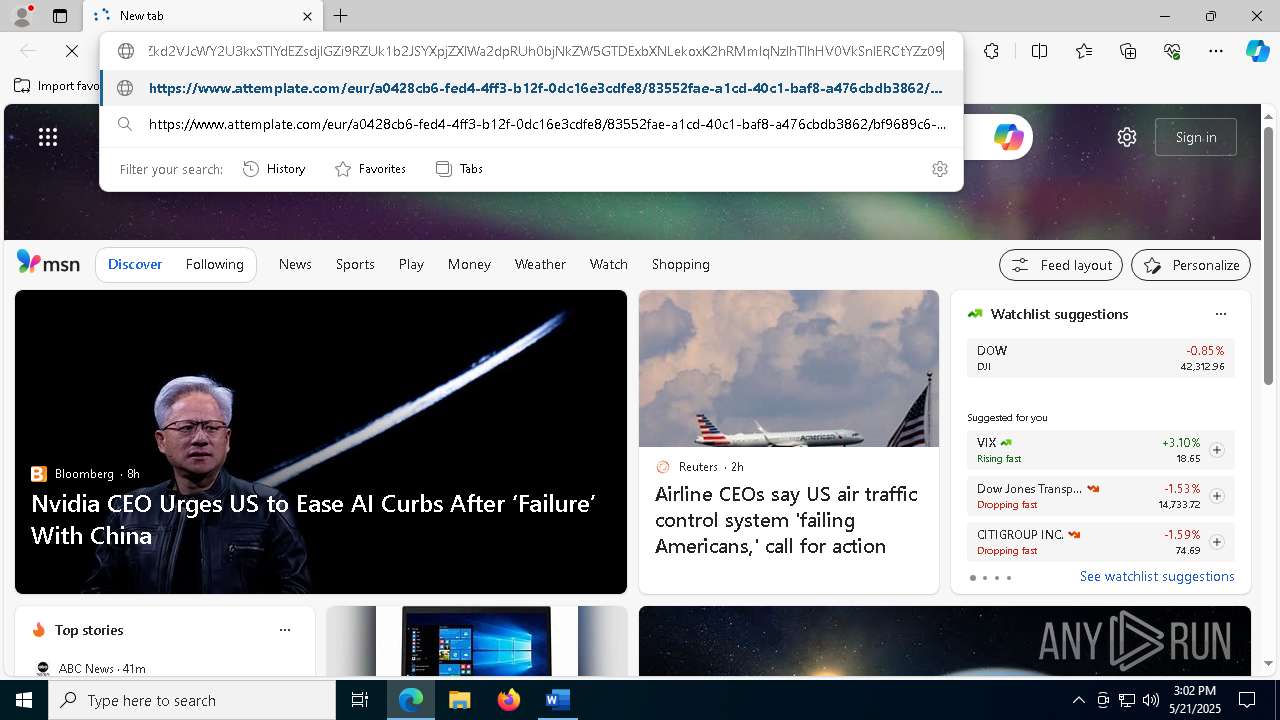Stop loading the page
This screenshot has width=1280, height=720.
pos(72,51)
